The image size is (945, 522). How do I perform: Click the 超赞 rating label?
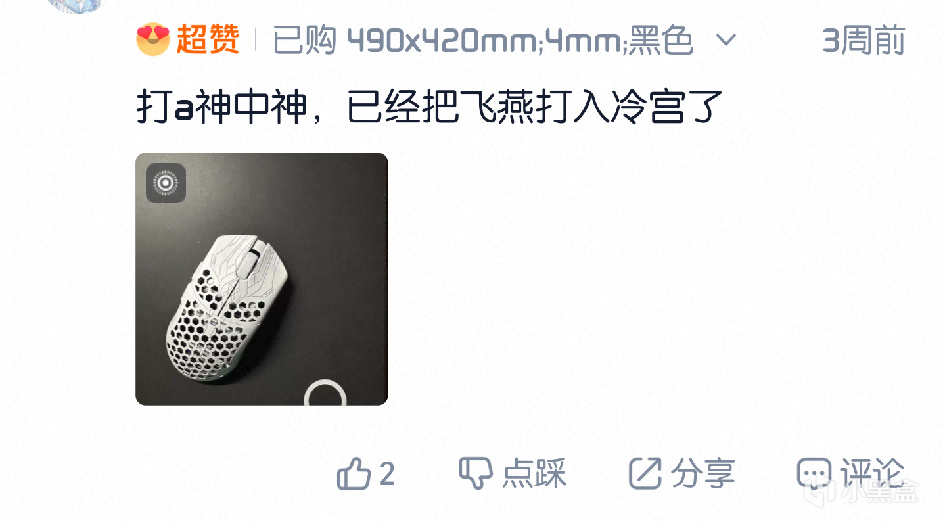pyautogui.click(x=208, y=40)
